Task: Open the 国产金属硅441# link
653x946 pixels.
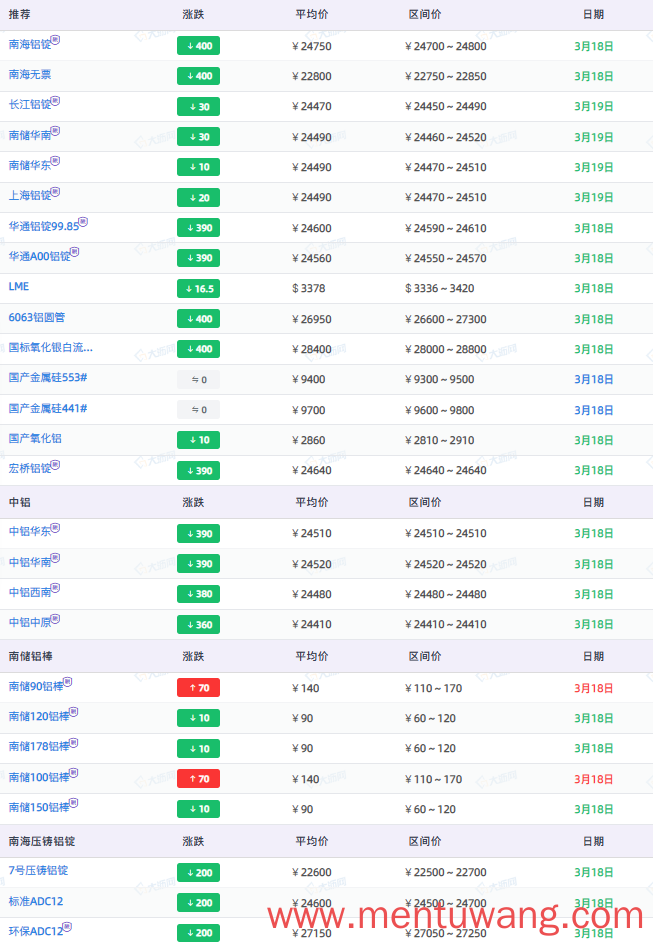Action: pyautogui.click(x=48, y=409)
